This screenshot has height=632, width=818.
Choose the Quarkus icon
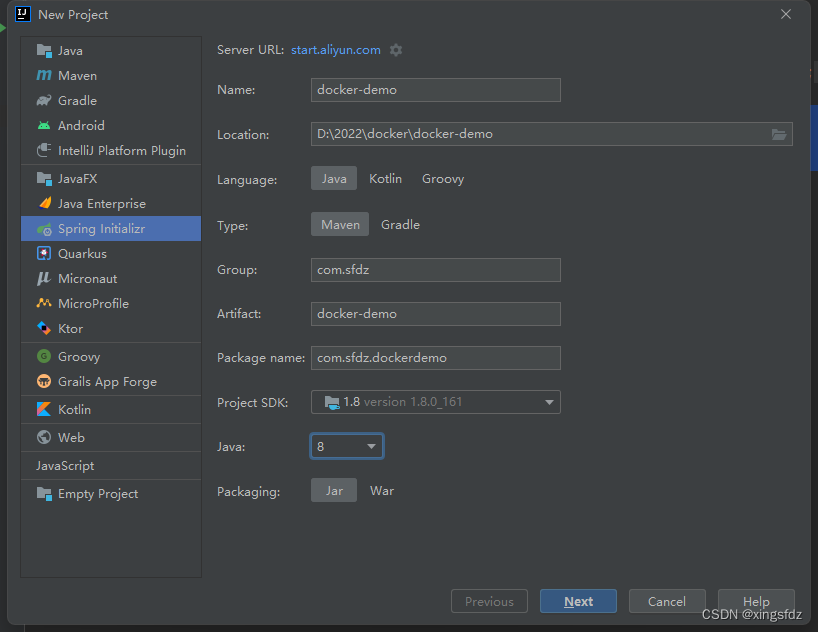[x=44, y=253]
